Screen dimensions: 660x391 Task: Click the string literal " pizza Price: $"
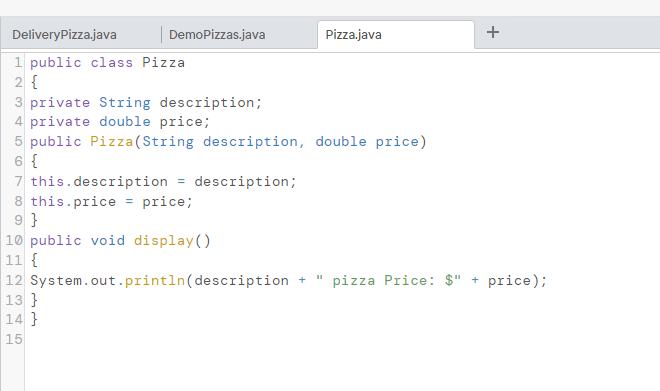pyautogui.click(x=388, y=280)
